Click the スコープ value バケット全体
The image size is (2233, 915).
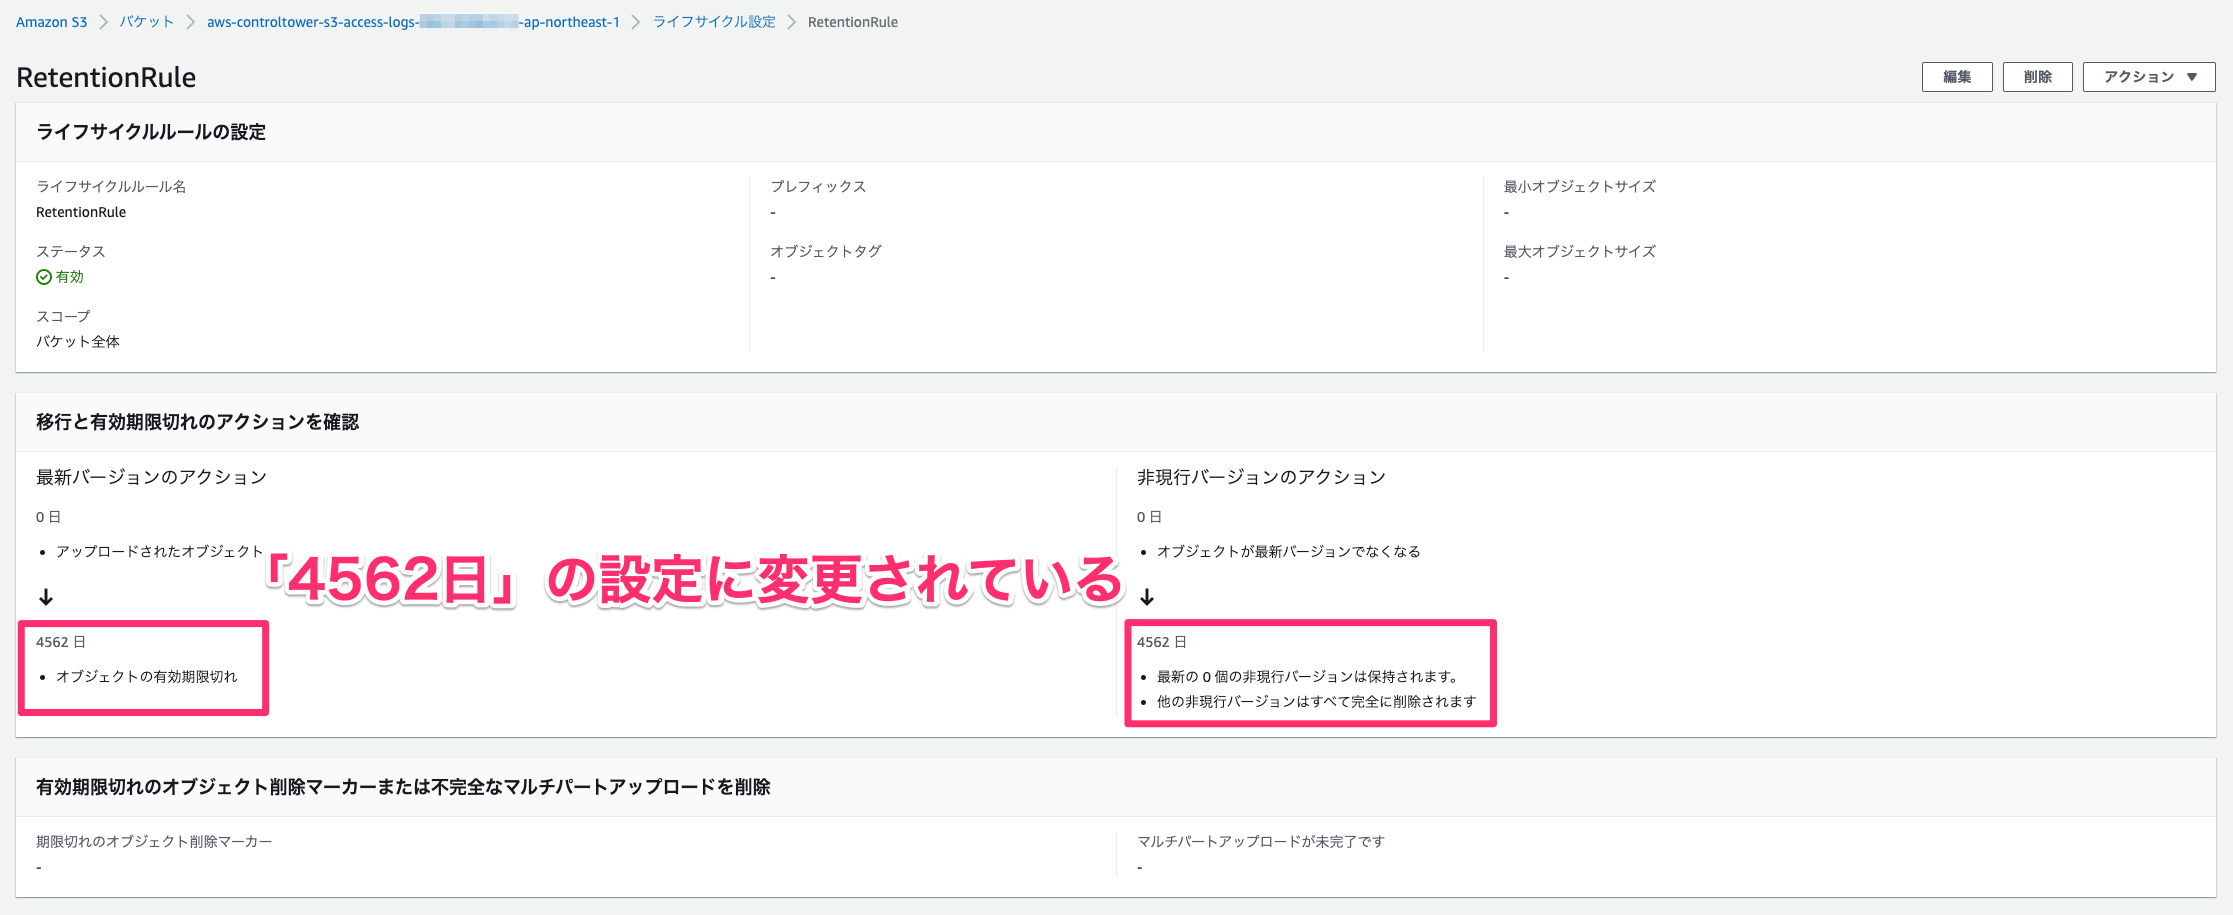76,341
